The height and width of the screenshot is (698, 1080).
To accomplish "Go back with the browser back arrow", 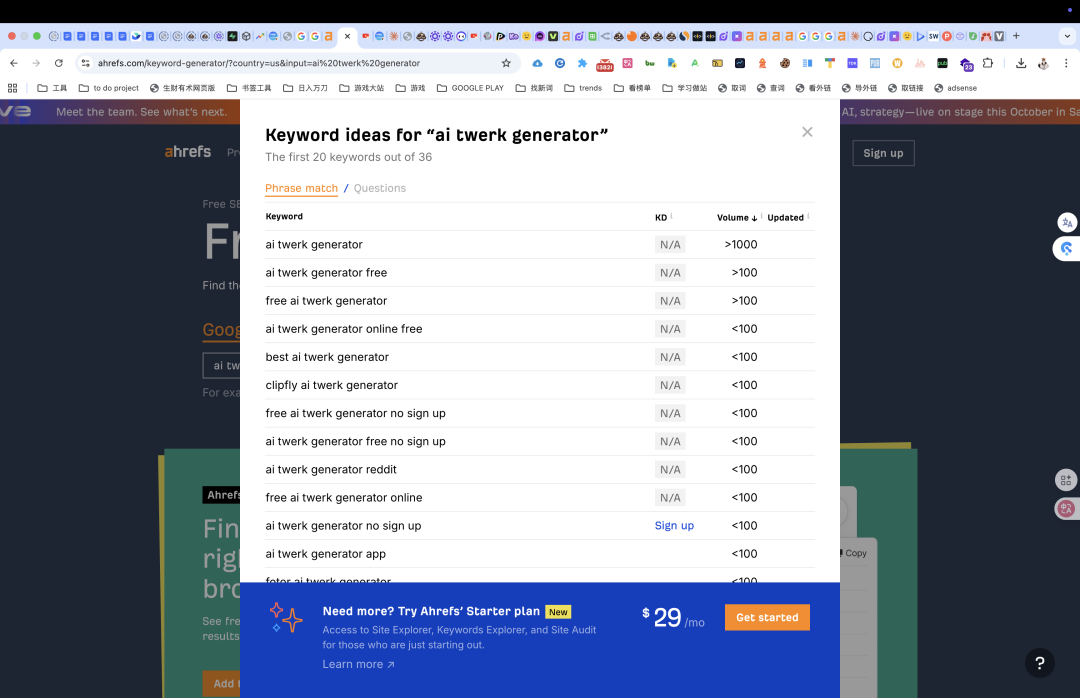I will click(x=14, y=63).
